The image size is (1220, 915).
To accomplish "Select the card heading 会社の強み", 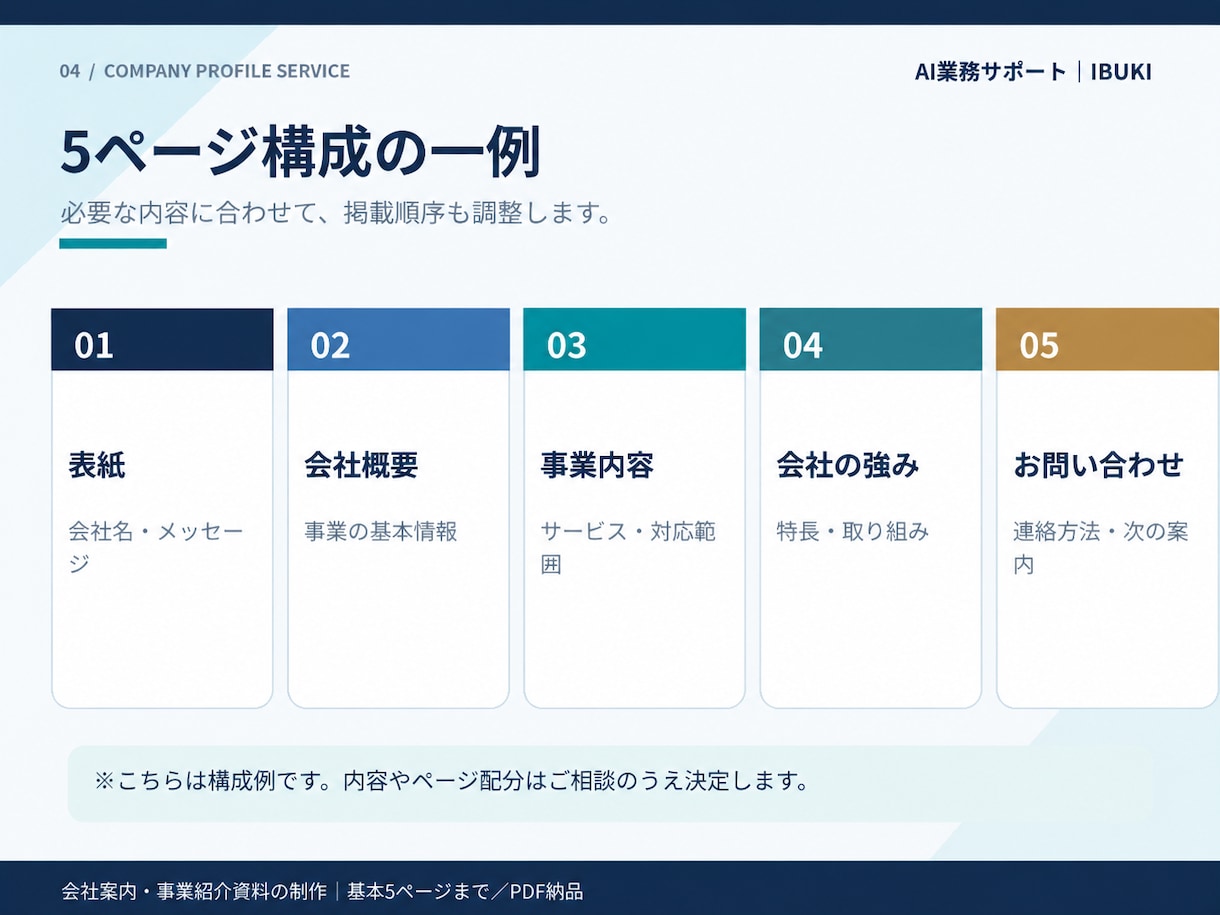I will coord(848,465).
